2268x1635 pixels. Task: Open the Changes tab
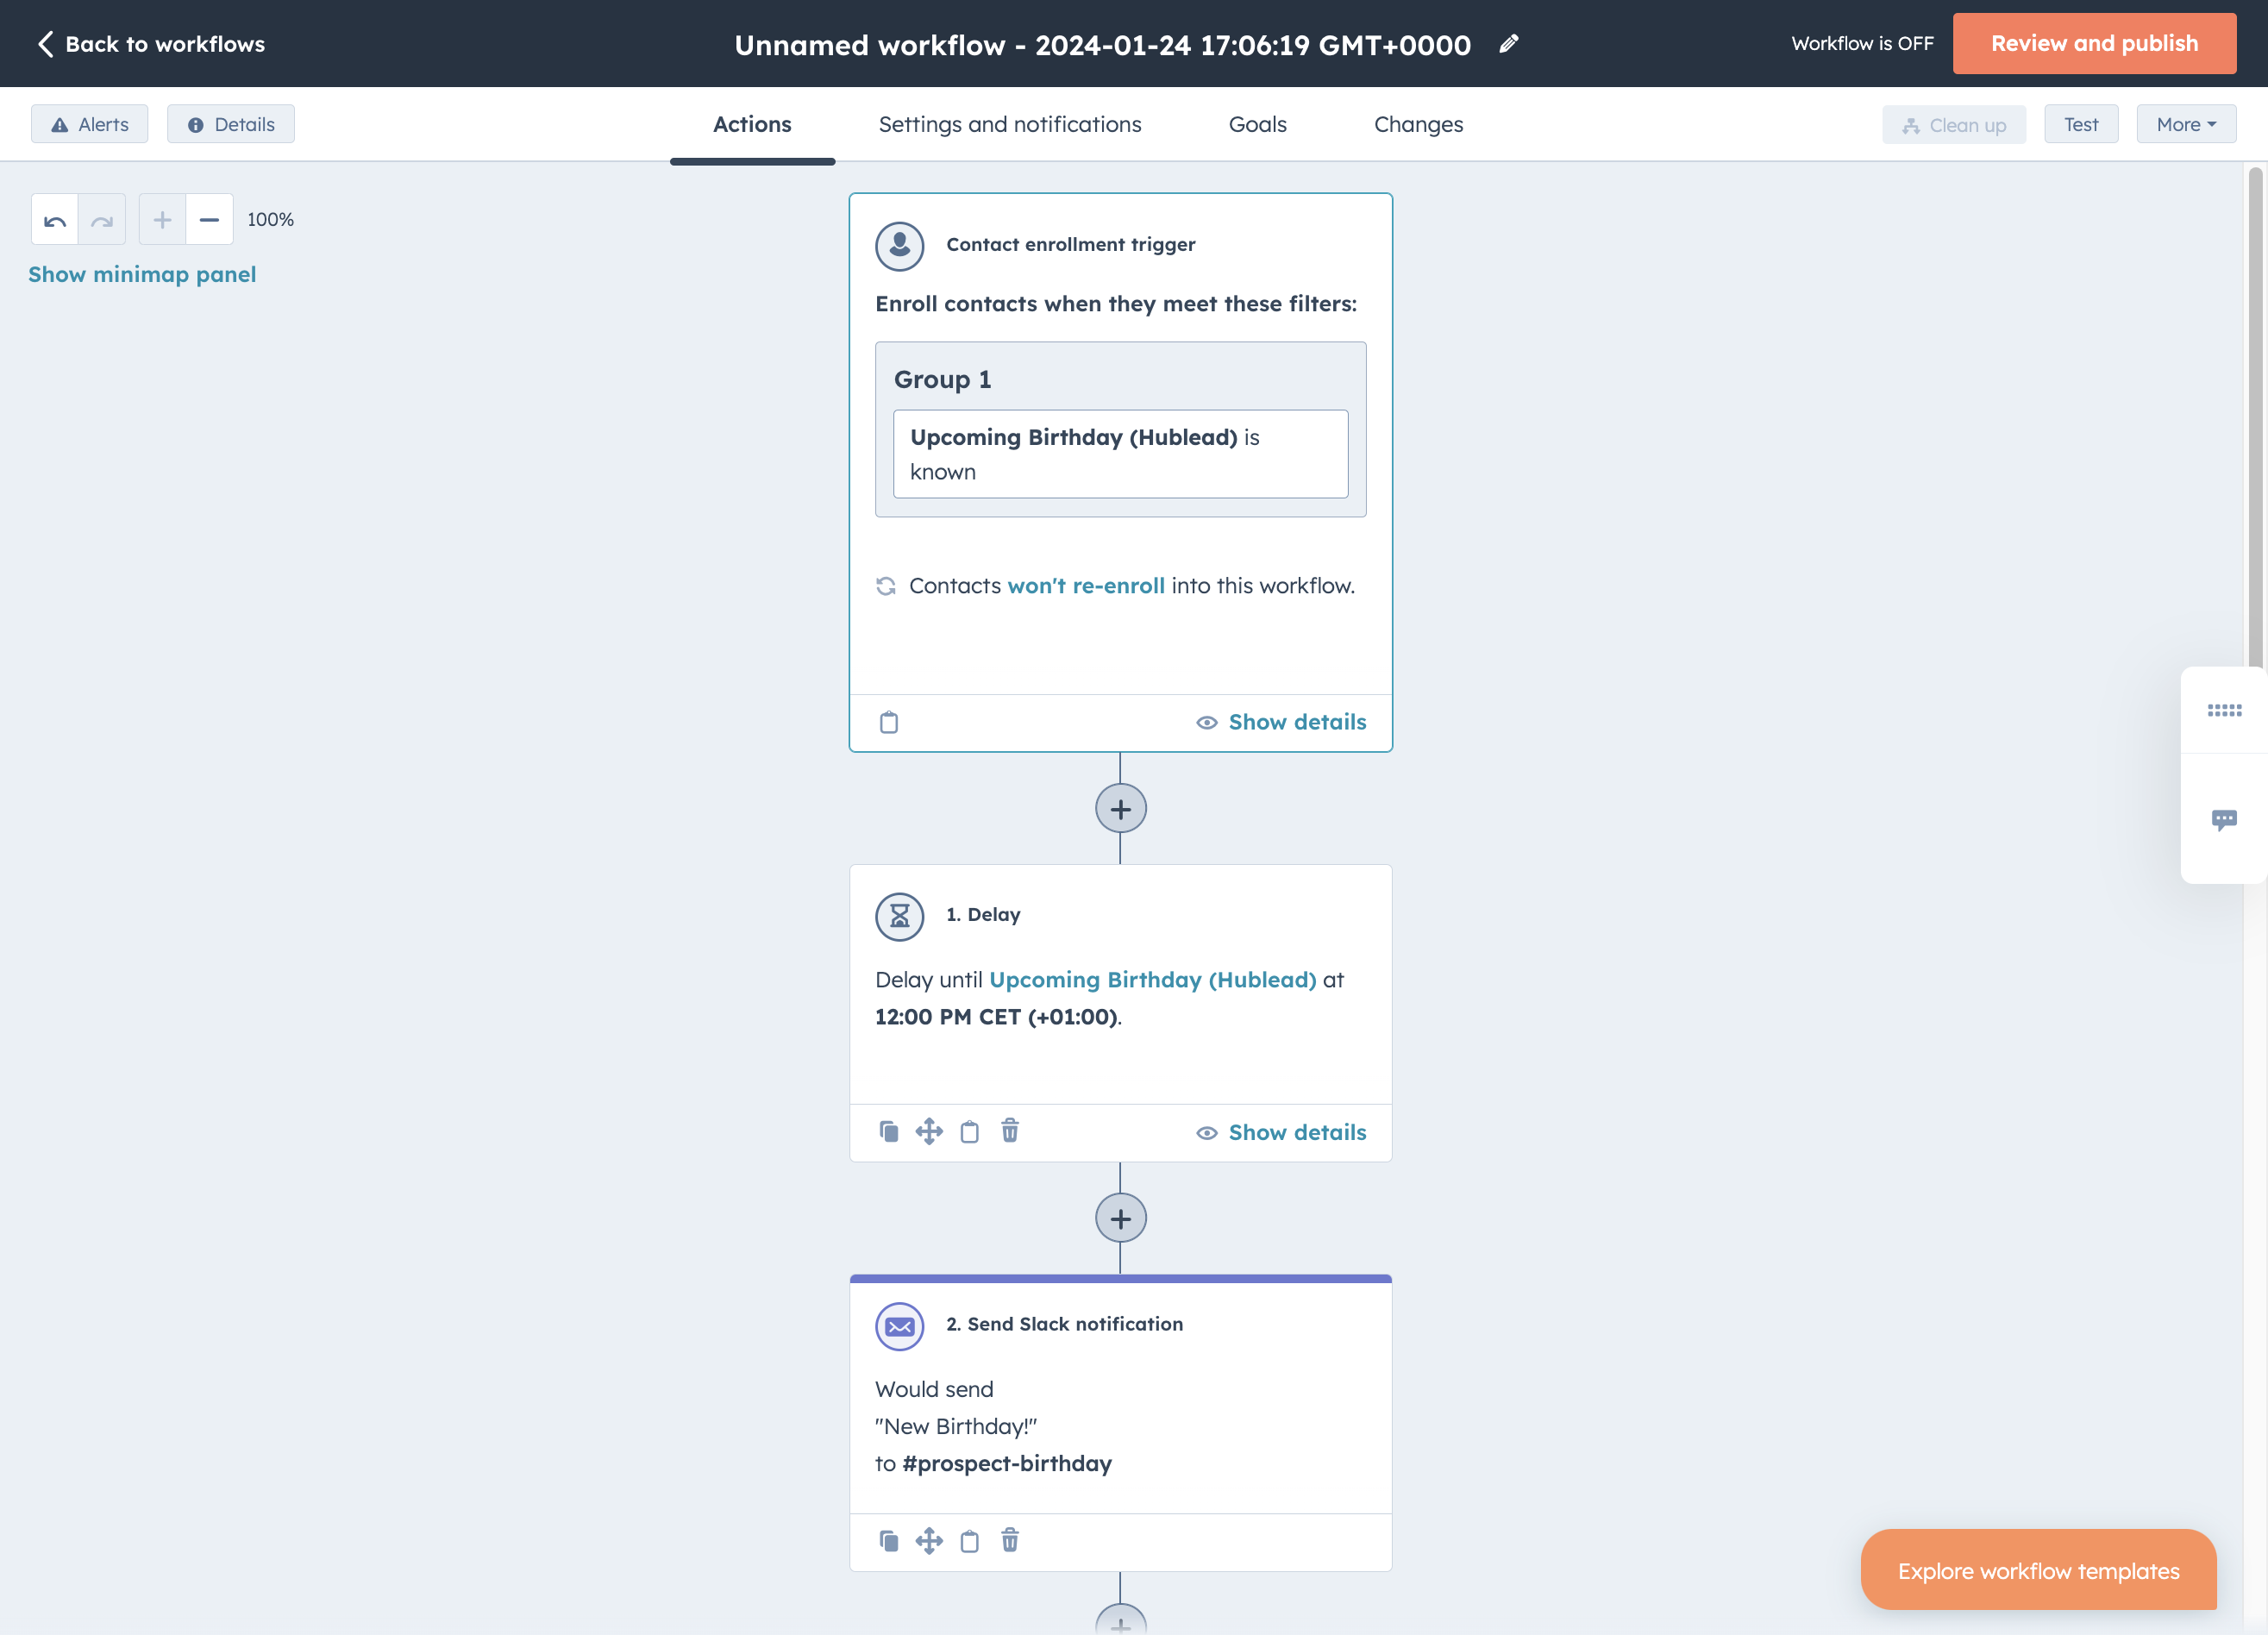point(1418,124)
